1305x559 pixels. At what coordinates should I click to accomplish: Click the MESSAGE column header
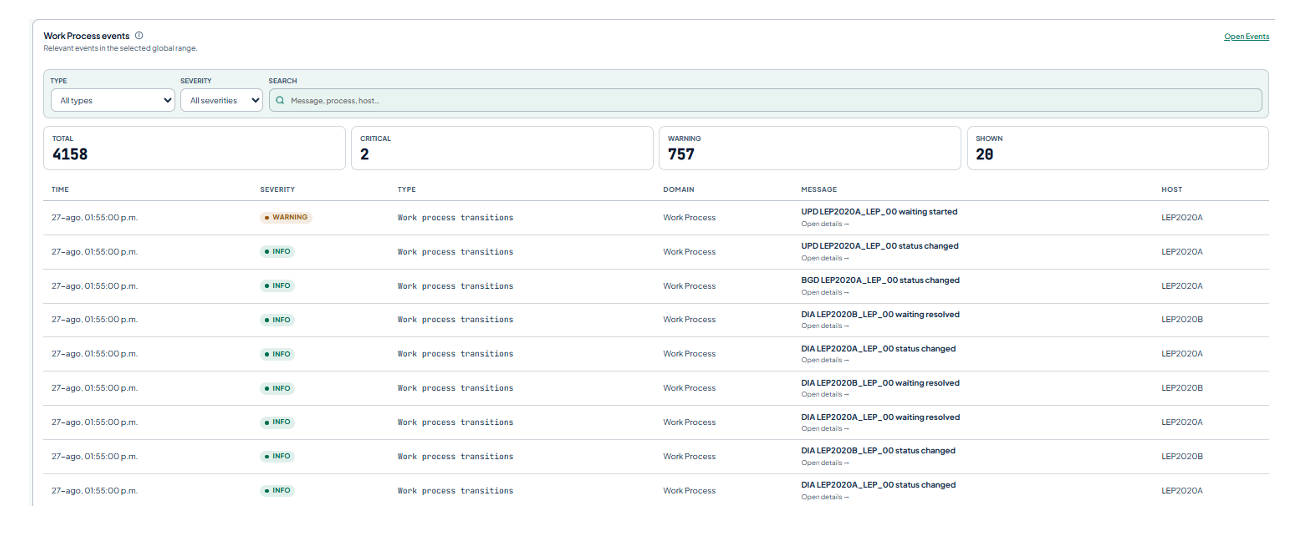pos(819,189)
